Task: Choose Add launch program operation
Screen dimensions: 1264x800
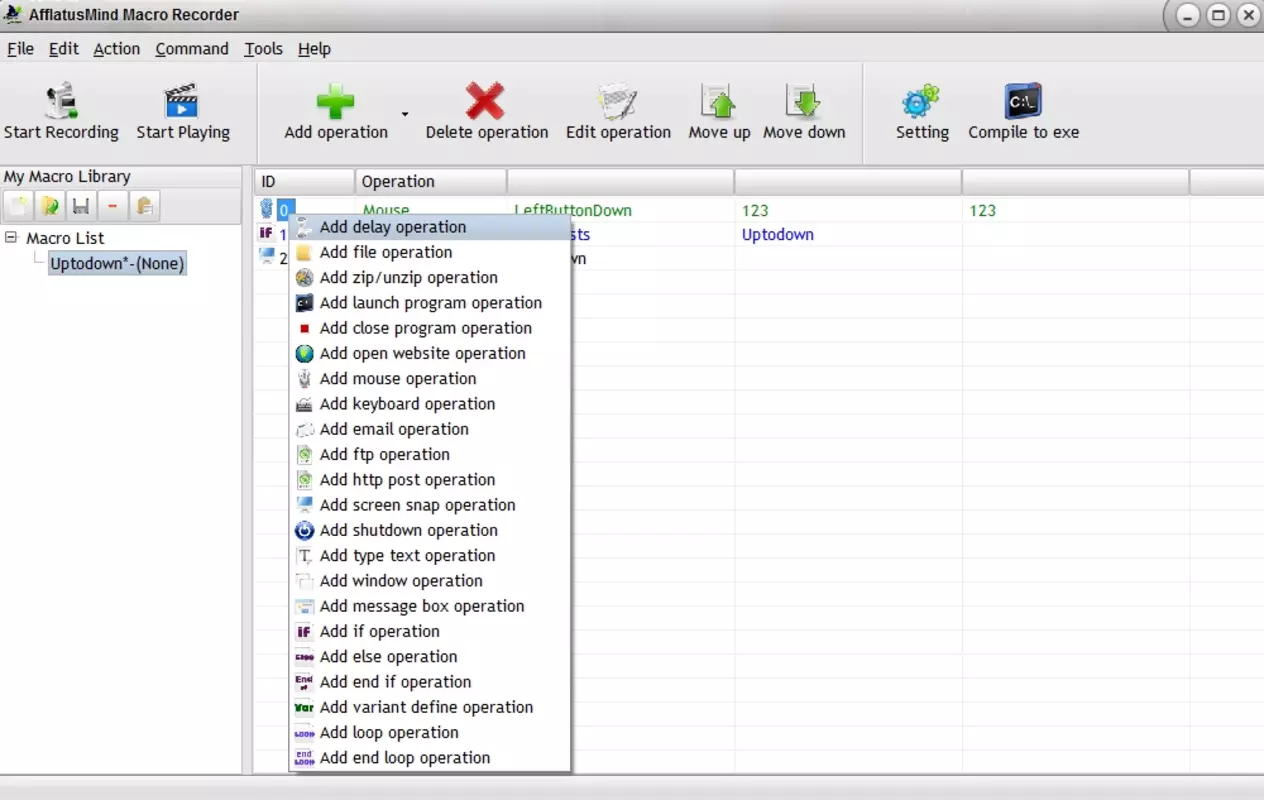Action: tap(430, 303)
